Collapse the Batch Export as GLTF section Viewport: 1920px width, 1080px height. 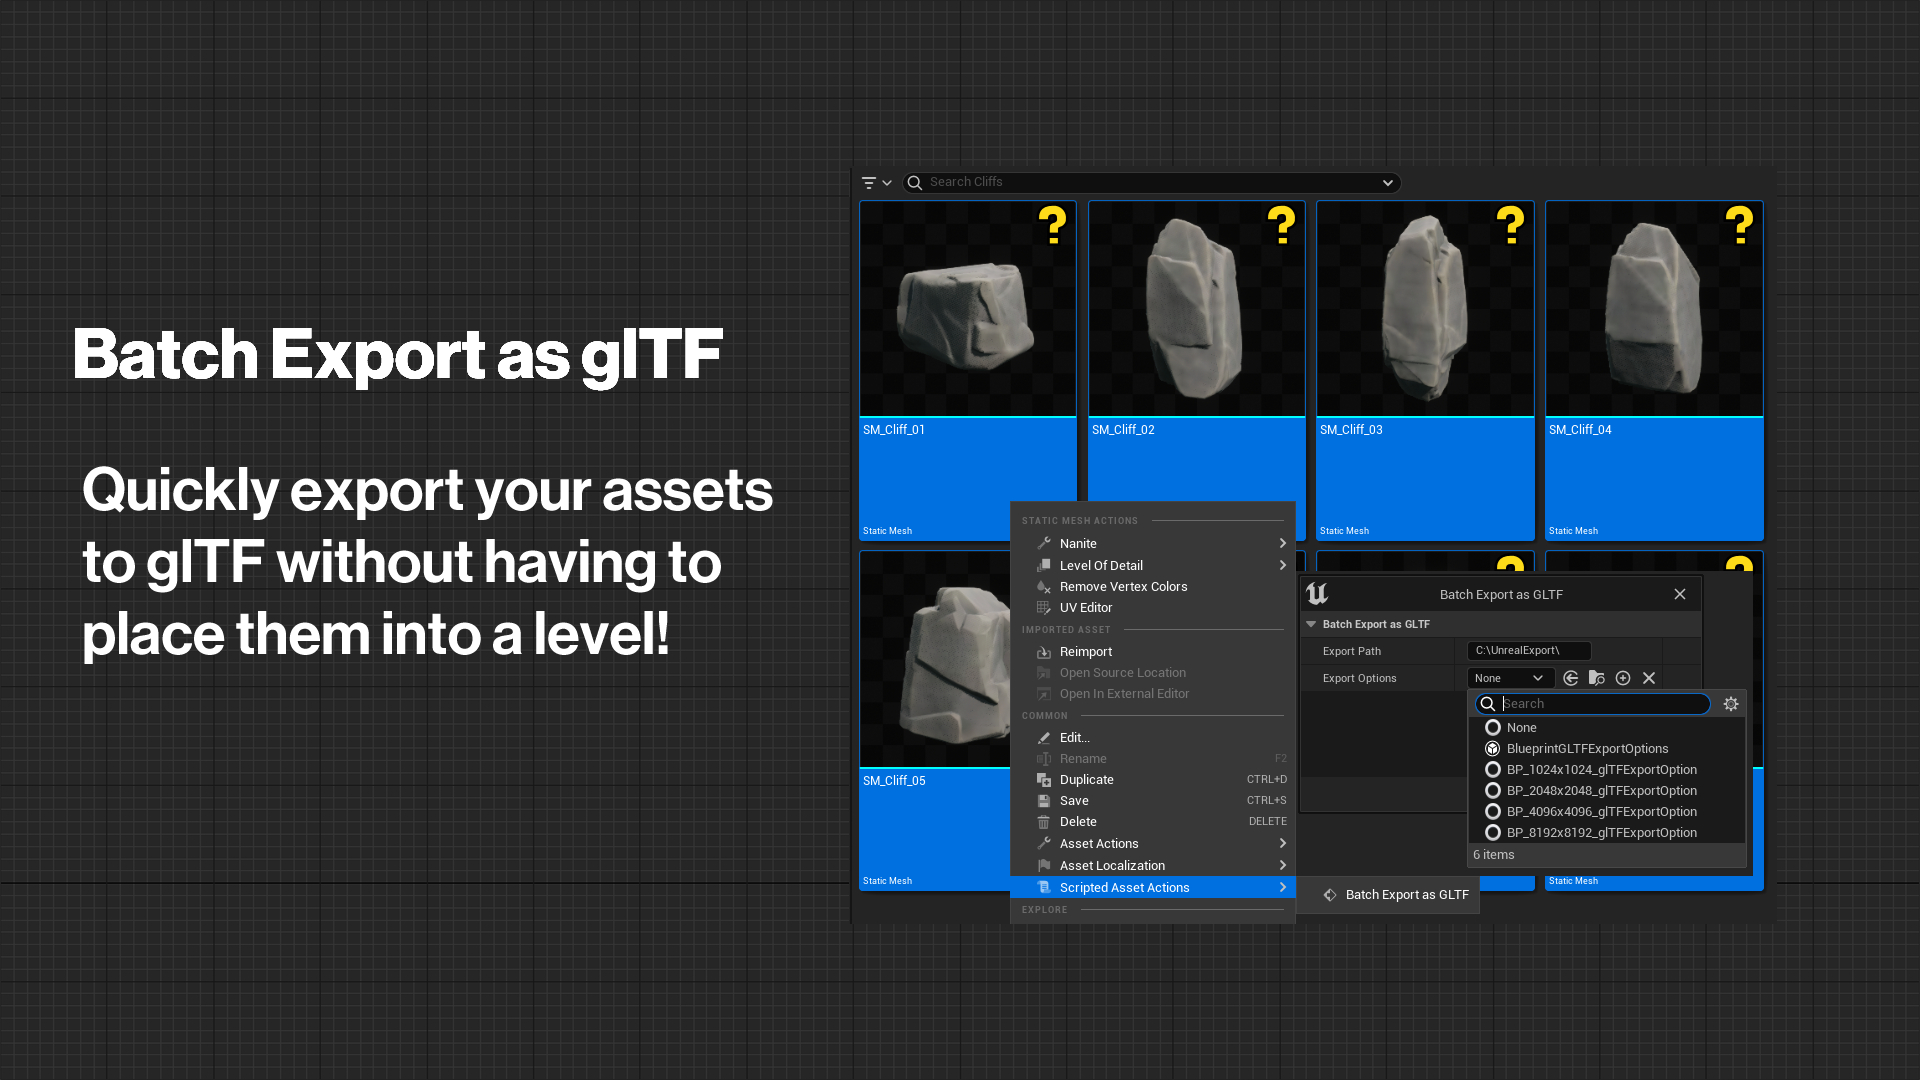click(1311, 623)
